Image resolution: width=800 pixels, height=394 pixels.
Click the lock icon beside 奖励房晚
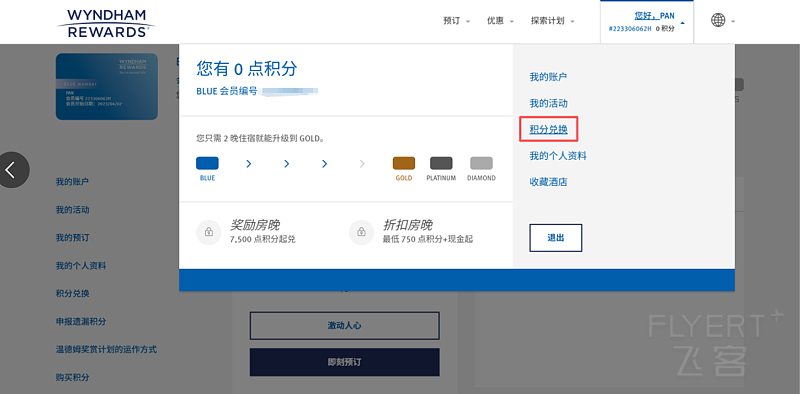pos(209,232)
